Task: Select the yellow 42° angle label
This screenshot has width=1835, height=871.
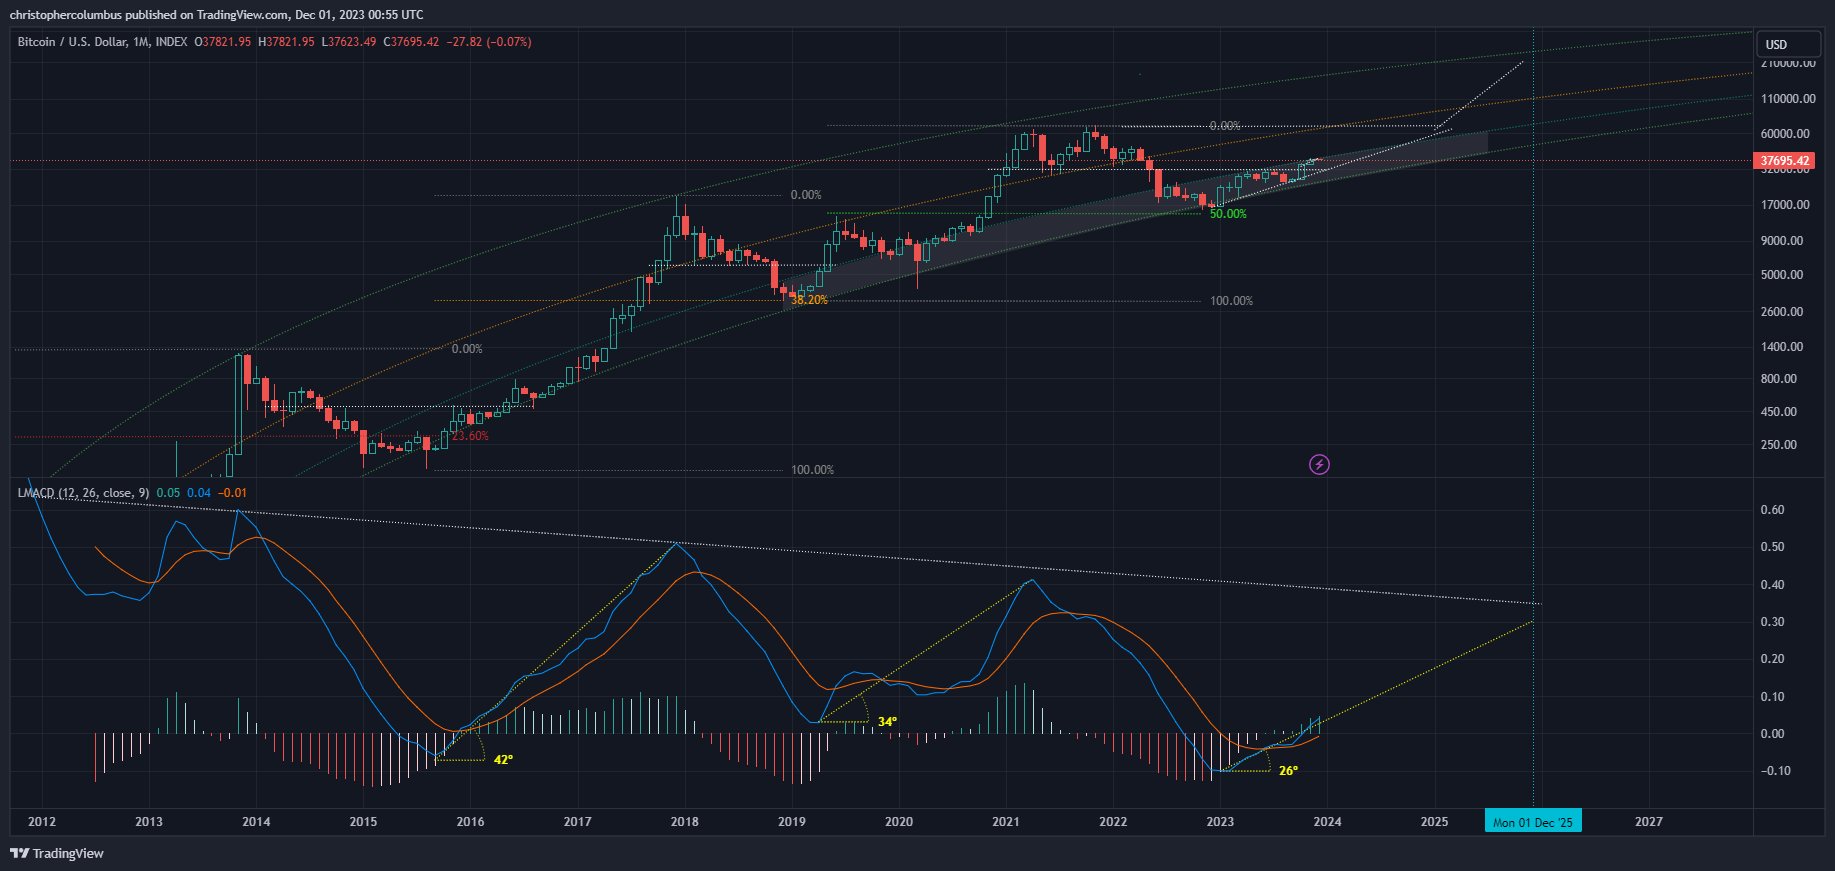Action: (x=503, y=760)
